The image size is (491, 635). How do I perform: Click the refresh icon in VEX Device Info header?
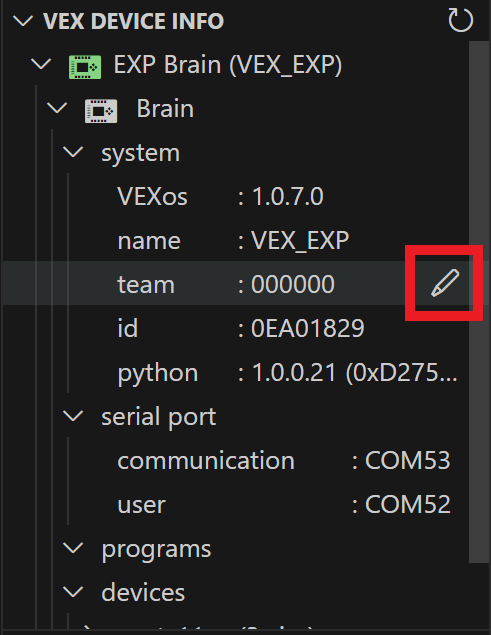coord(461,20)
